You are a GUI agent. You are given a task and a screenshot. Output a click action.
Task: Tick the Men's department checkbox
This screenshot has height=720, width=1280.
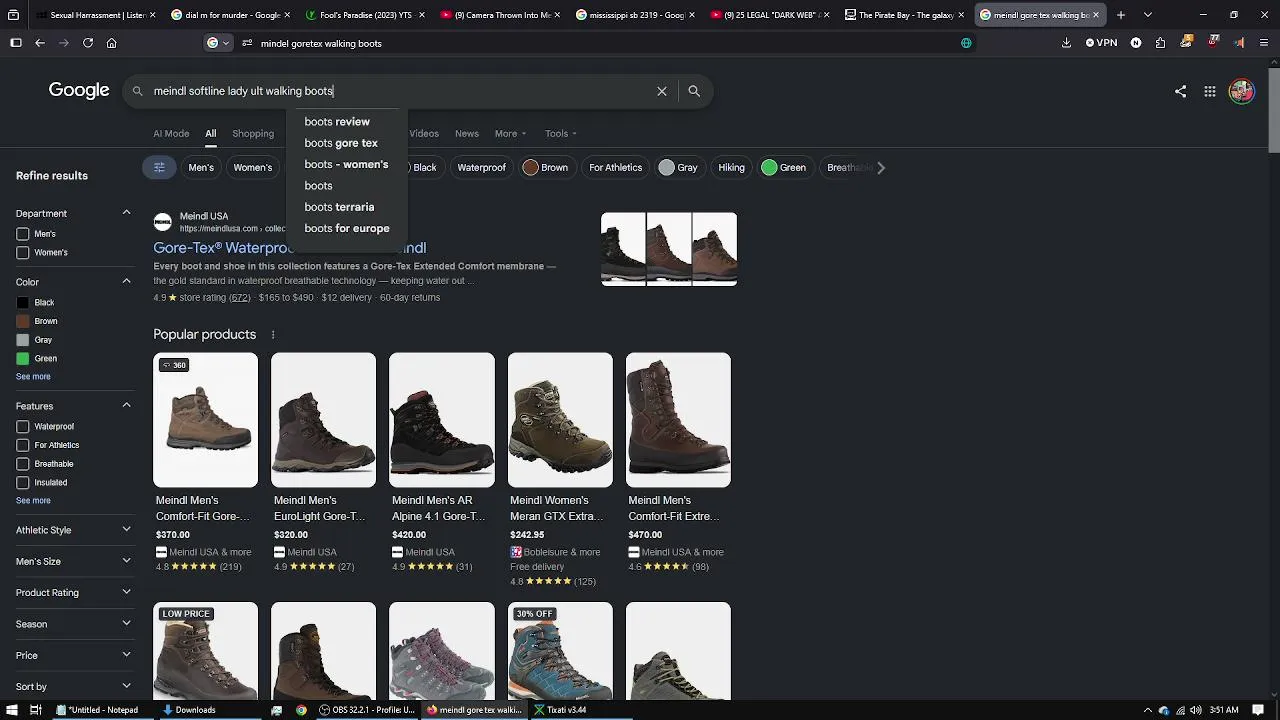(23, 234)
